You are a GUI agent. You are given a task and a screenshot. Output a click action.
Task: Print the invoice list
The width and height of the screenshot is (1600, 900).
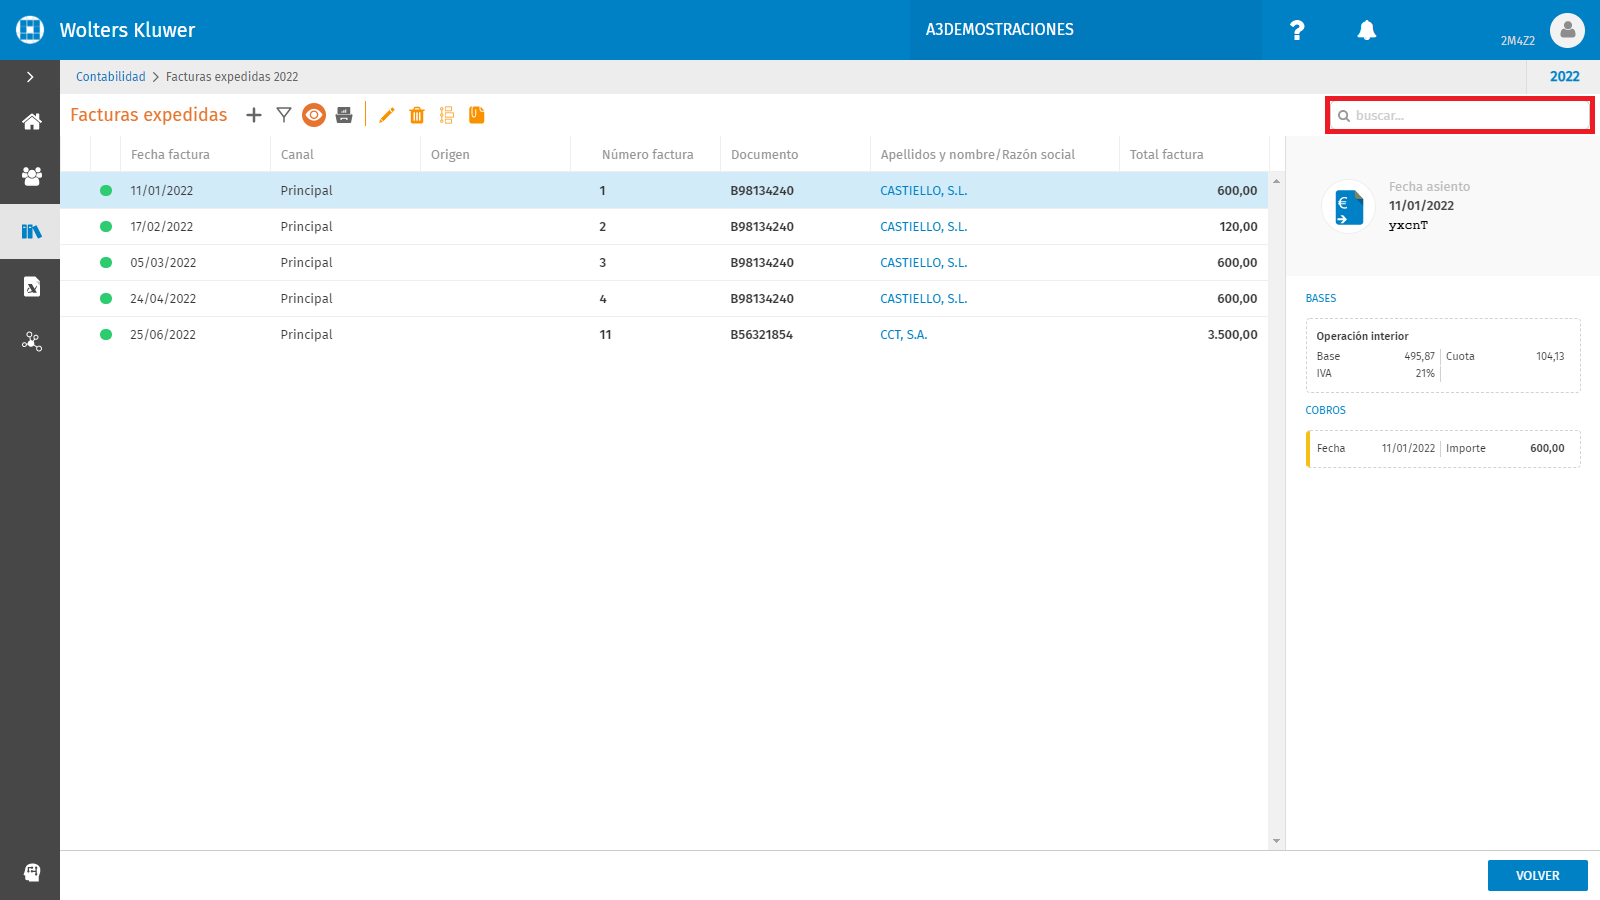pos(344,115)
